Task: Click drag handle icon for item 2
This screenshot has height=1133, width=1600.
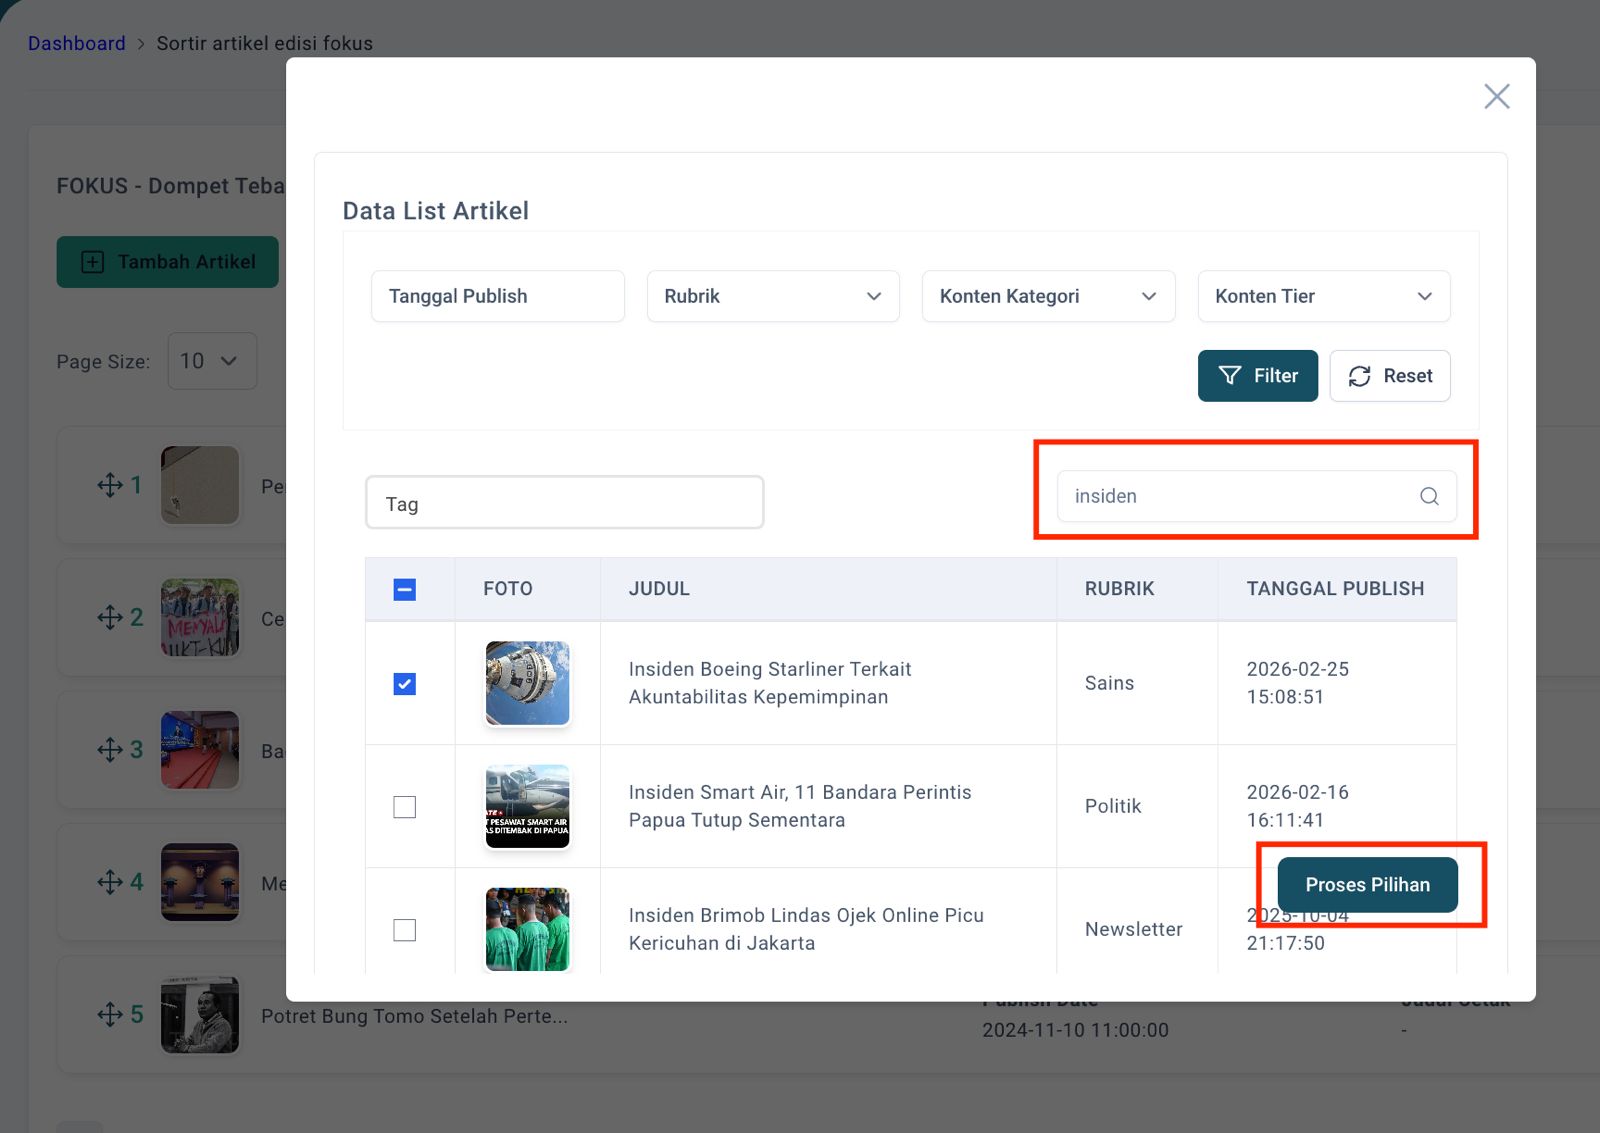Action: [110, 618]
